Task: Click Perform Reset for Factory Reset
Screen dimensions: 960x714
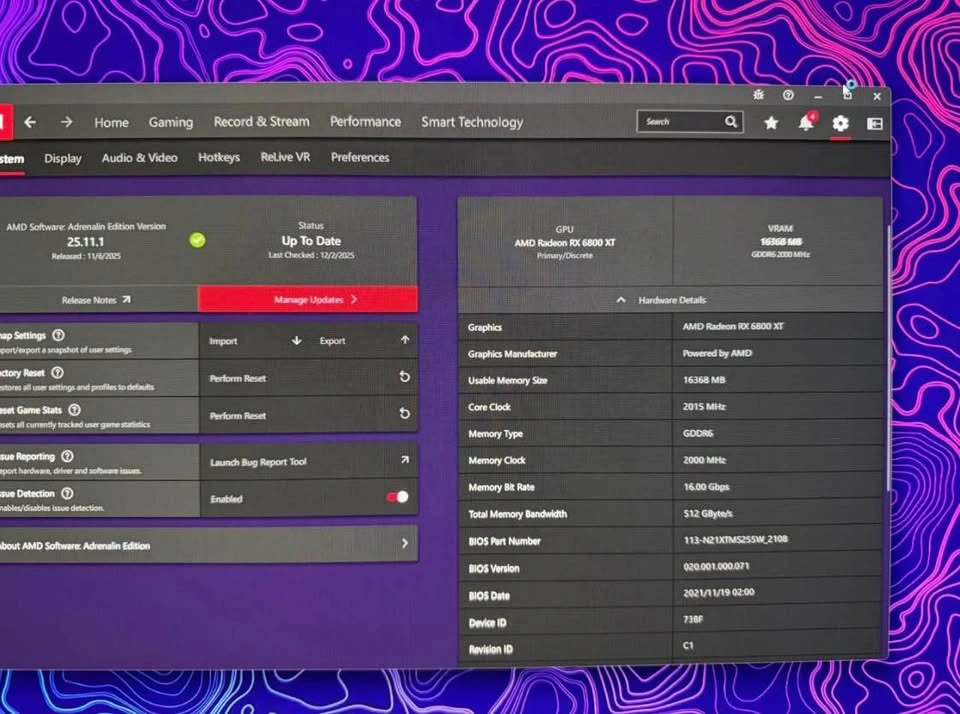Action: (x=238, y=378)
